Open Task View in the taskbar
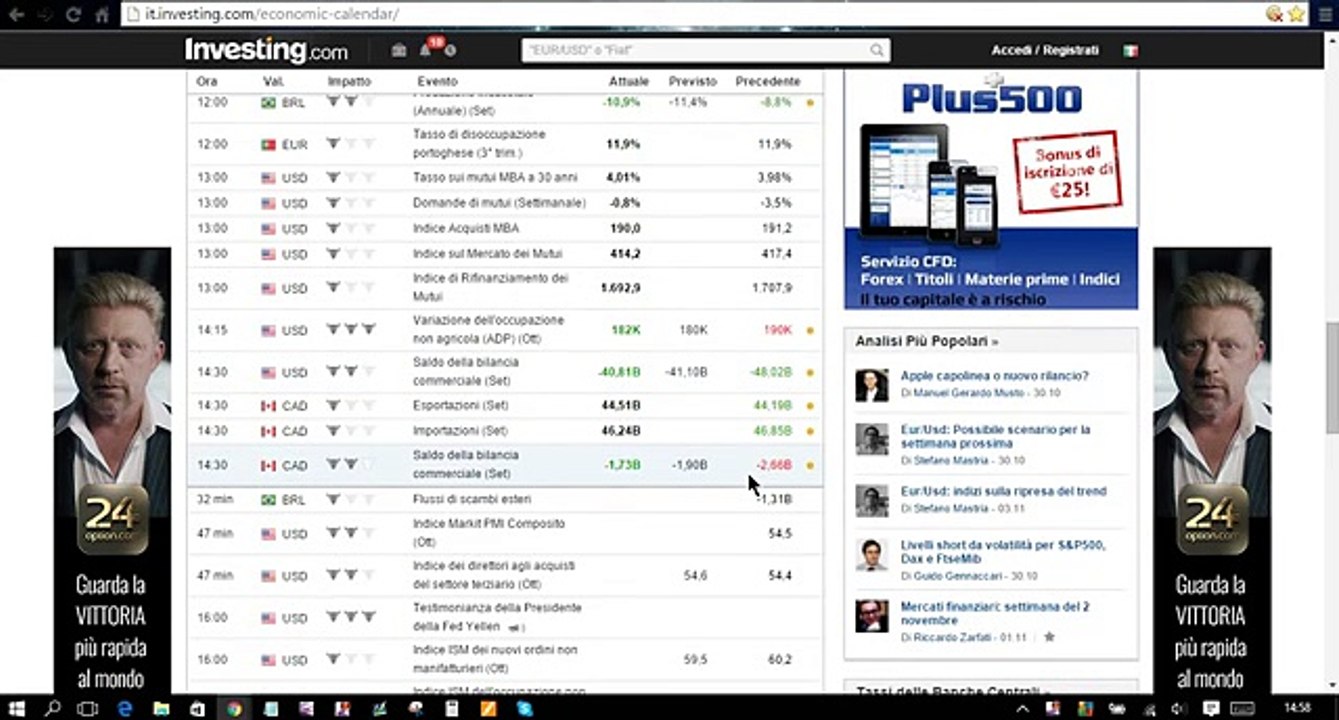1339x720 pixels. pos(88,707)
